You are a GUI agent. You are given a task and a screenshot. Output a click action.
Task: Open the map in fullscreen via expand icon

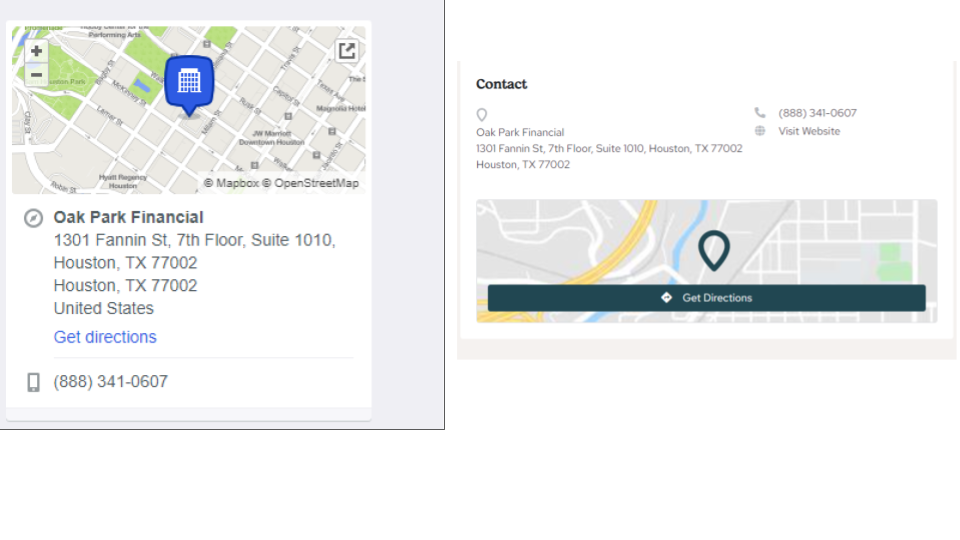(347, 51)
